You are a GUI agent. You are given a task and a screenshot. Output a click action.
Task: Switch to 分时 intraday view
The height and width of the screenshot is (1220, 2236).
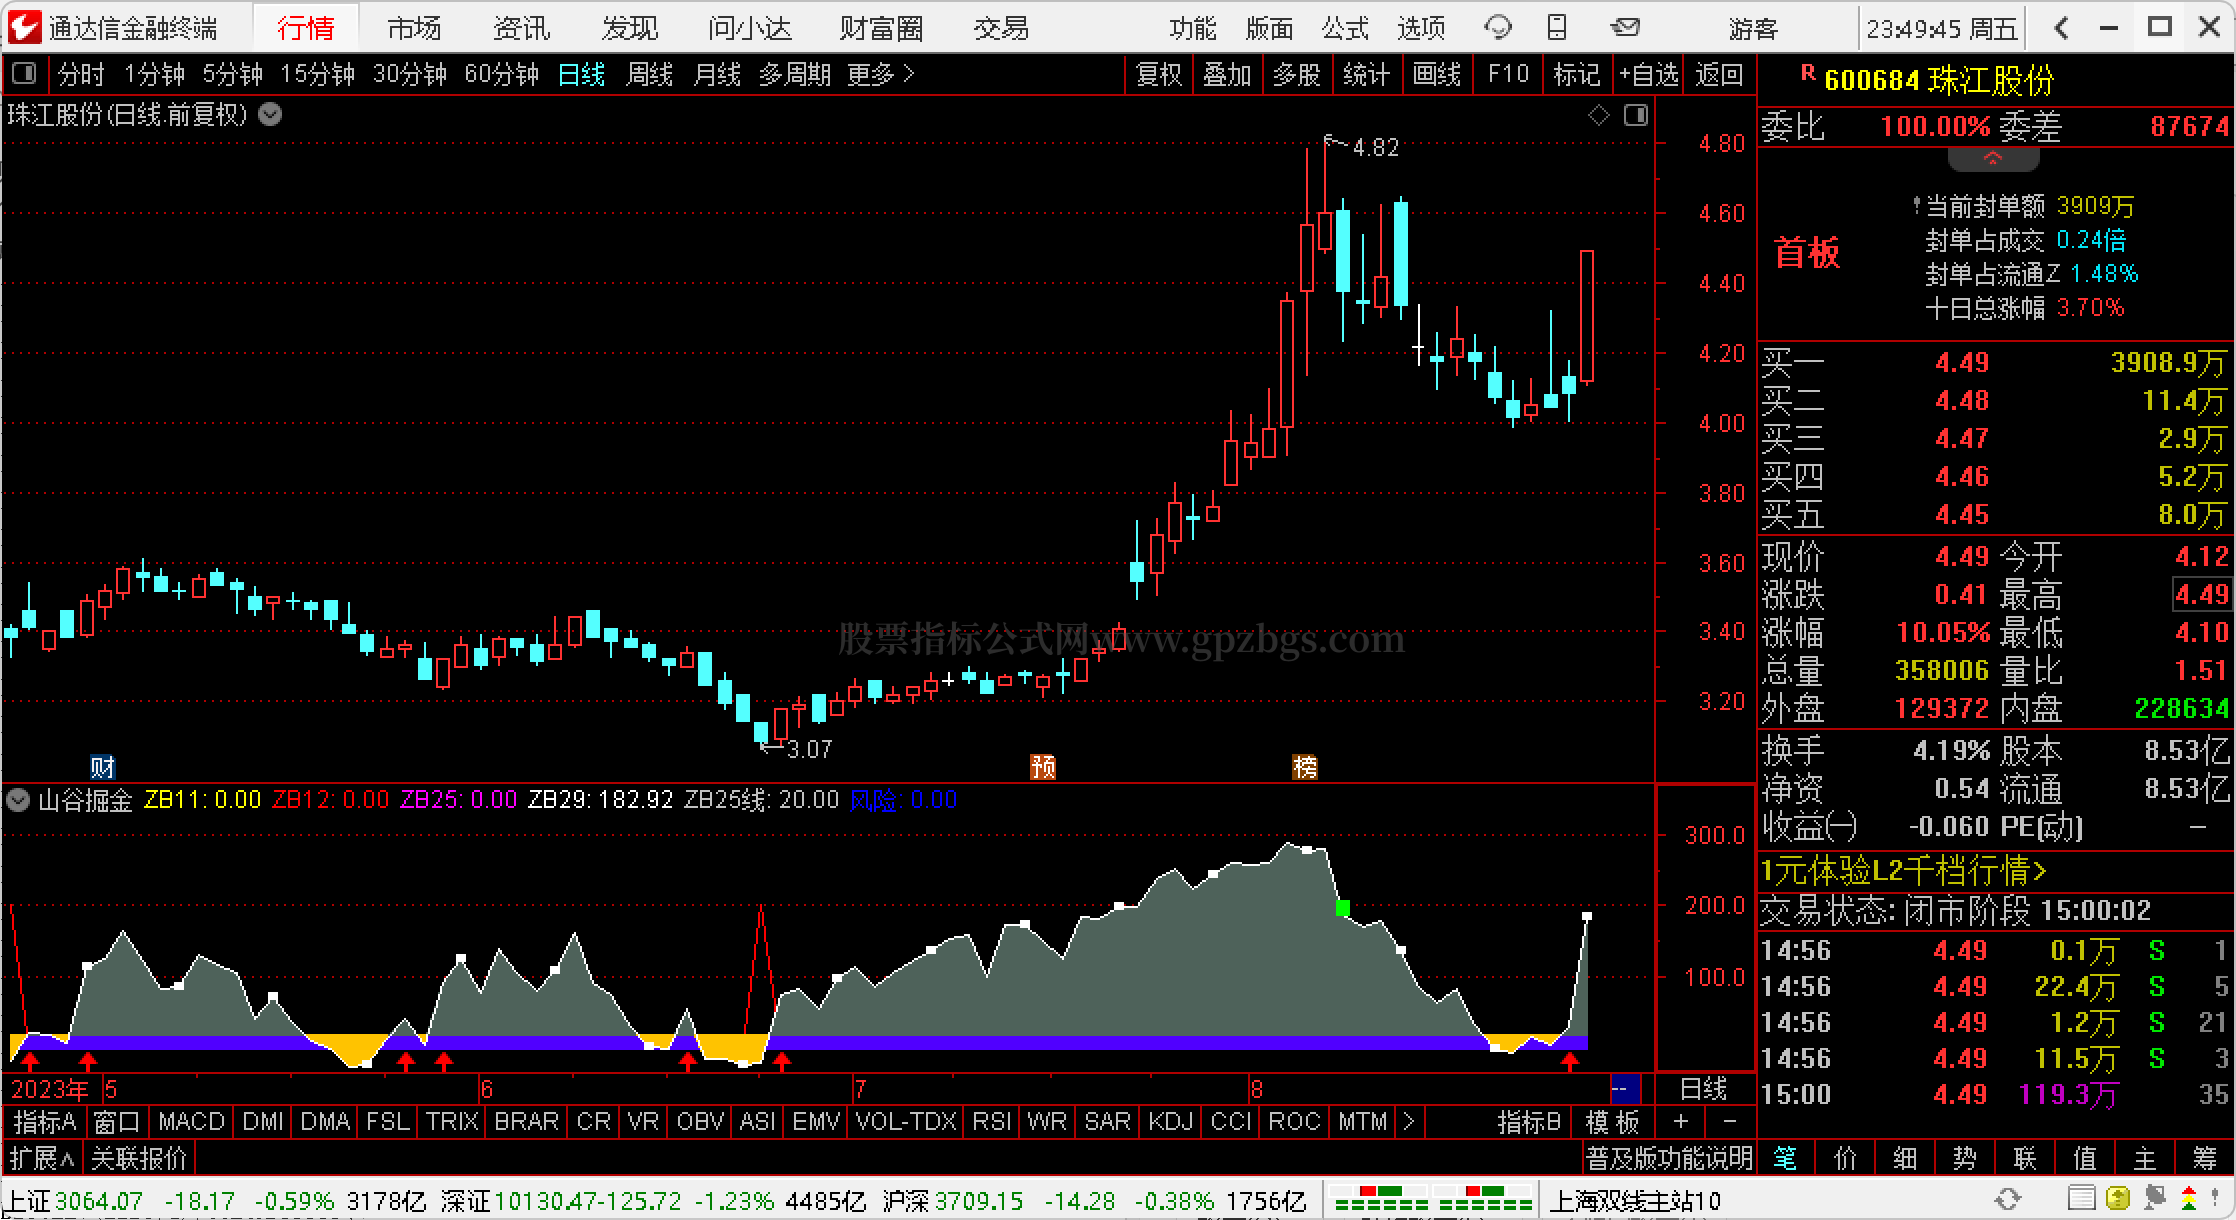(x=81, y=74)
